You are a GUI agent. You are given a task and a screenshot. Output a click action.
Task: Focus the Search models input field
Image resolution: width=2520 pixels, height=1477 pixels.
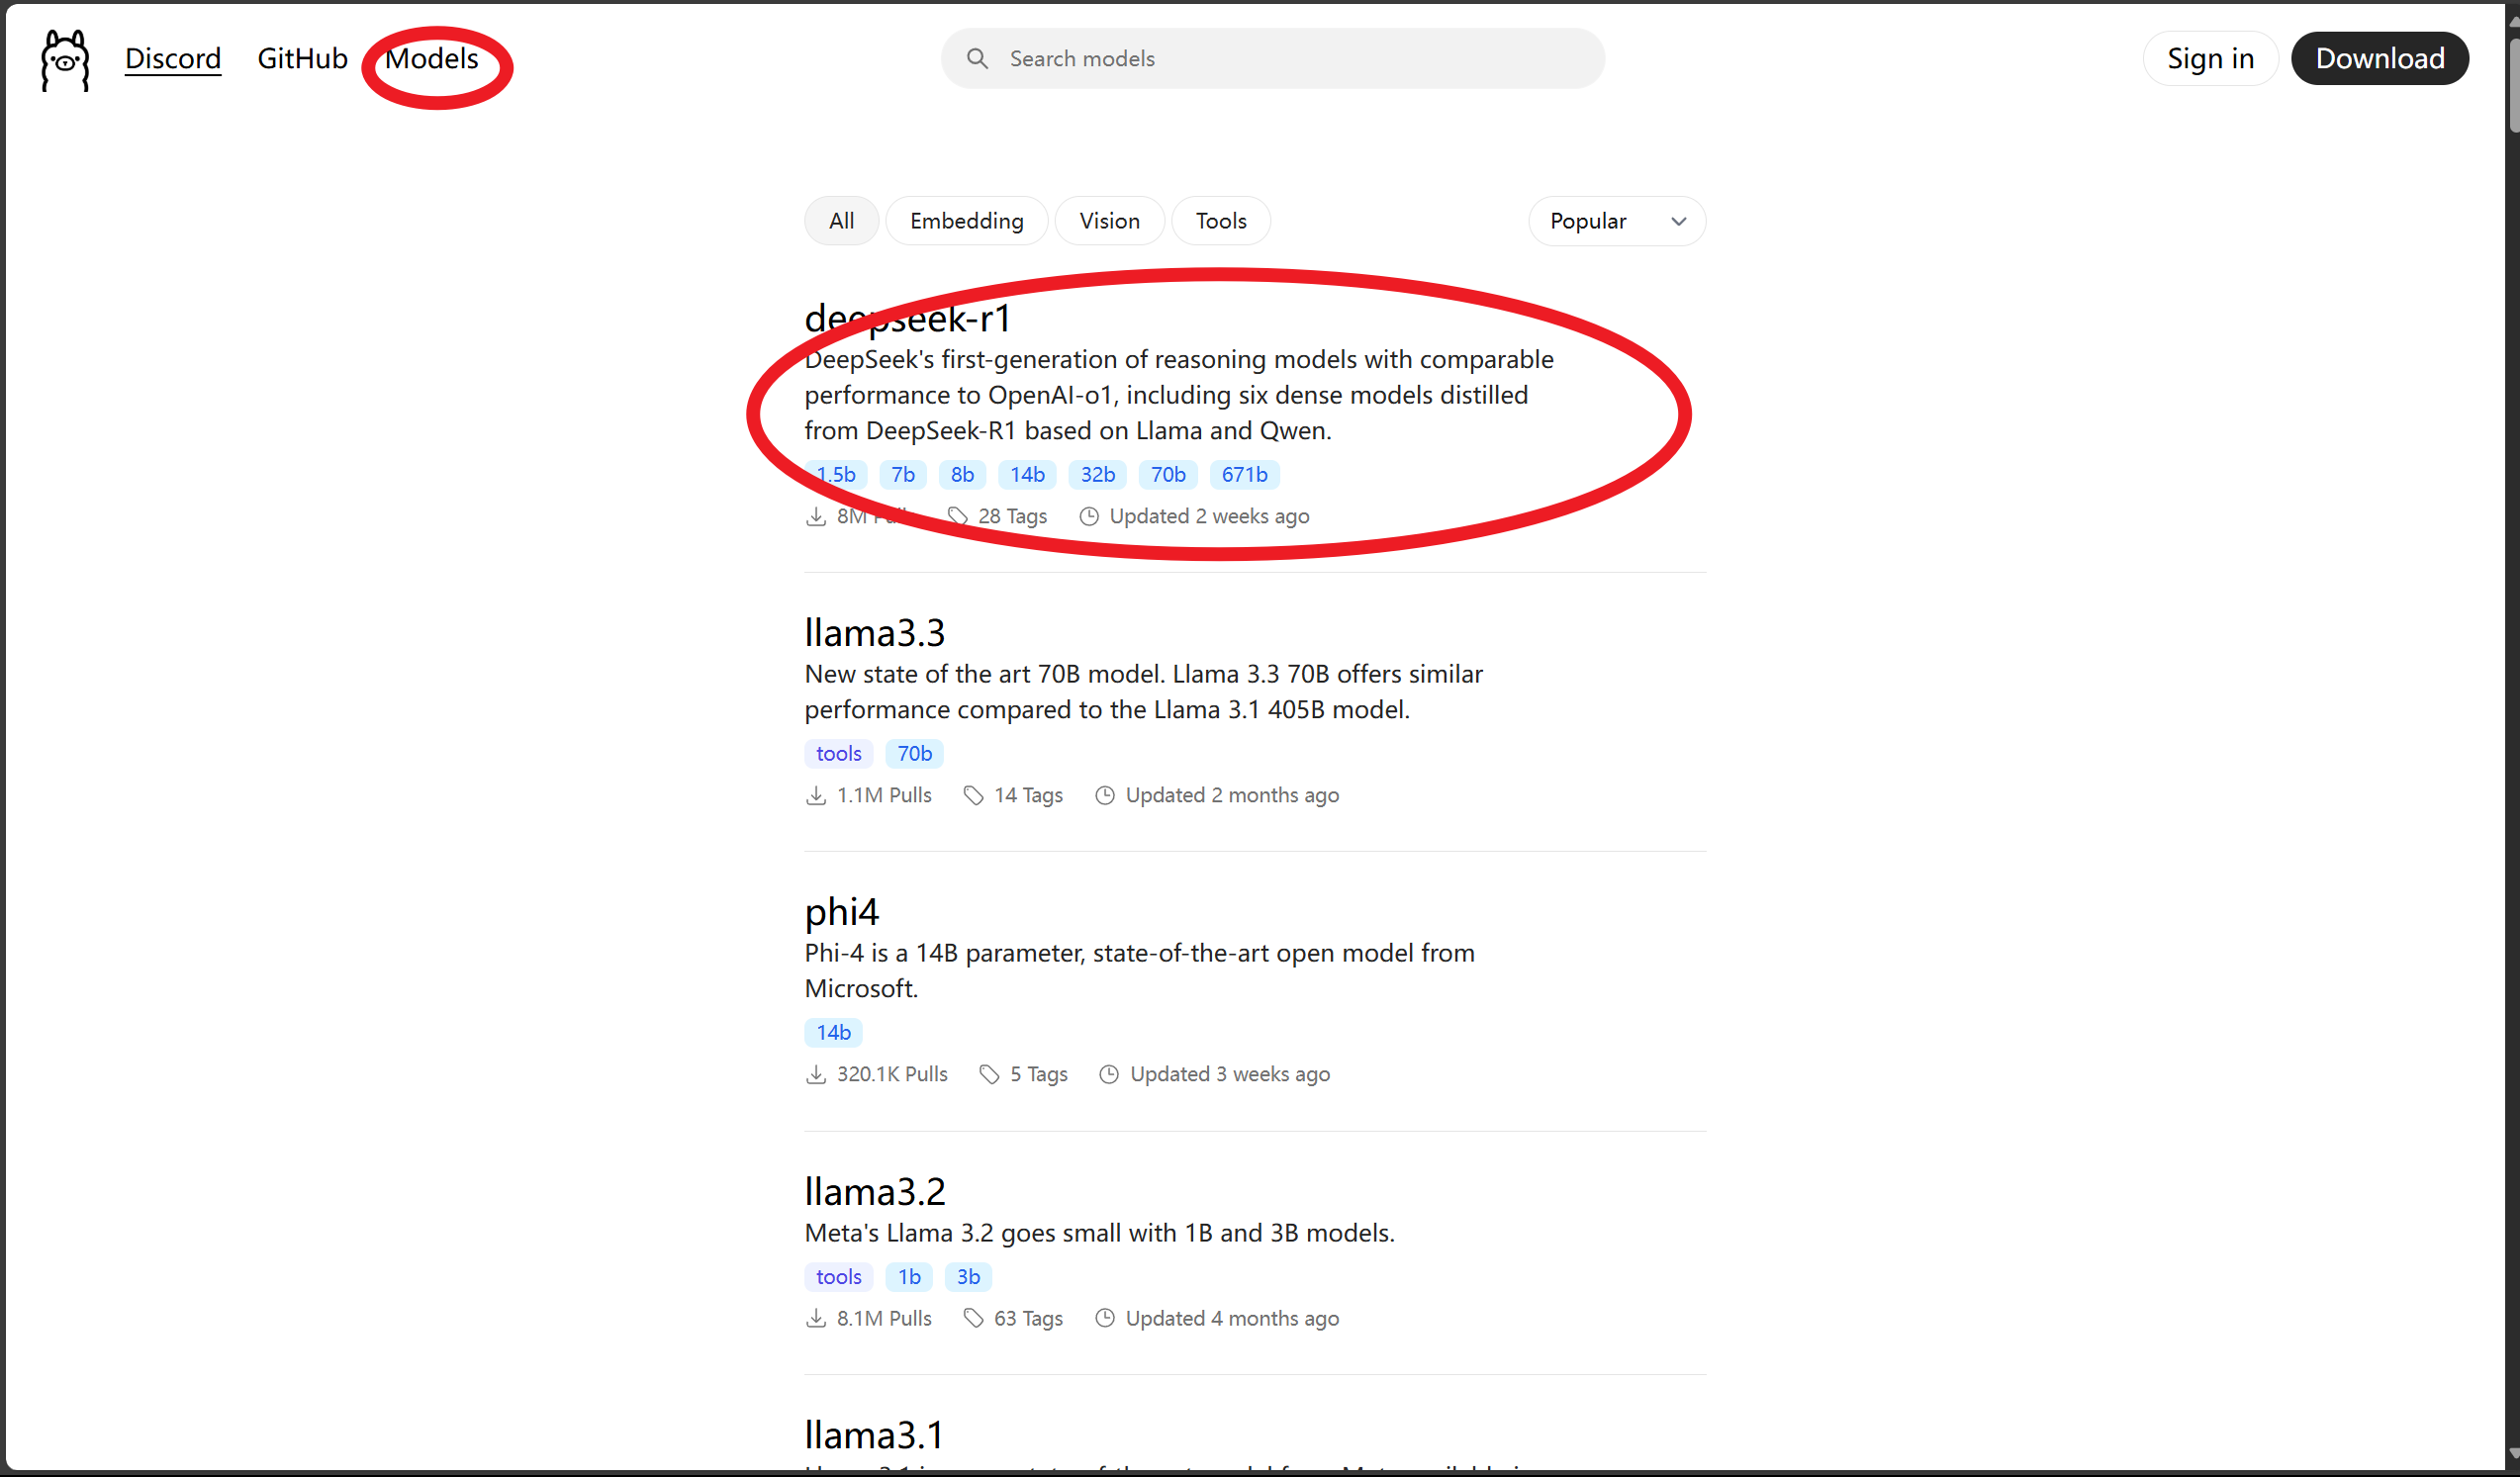[x=1290, y=59]
